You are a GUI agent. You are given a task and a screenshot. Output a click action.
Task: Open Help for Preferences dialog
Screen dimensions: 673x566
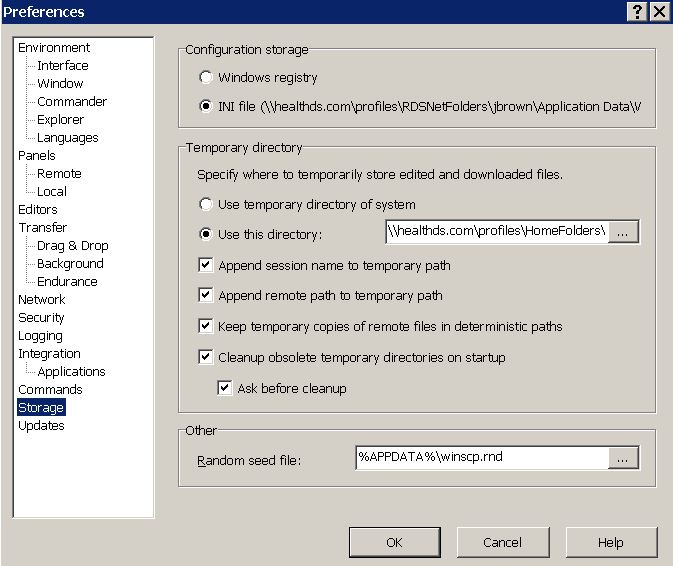610,542
